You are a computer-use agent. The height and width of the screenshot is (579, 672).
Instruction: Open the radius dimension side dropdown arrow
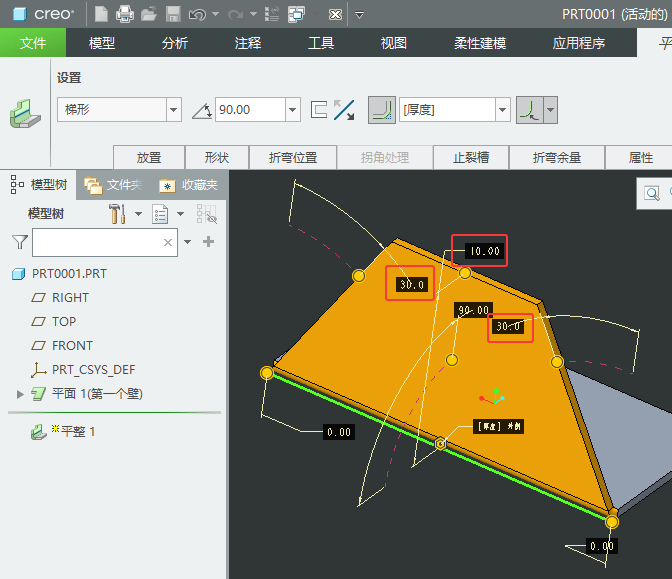551,110
